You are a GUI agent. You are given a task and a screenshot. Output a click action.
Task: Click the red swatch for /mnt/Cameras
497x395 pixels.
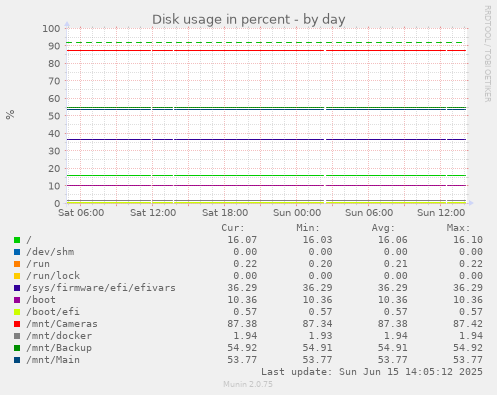(17, 324)
